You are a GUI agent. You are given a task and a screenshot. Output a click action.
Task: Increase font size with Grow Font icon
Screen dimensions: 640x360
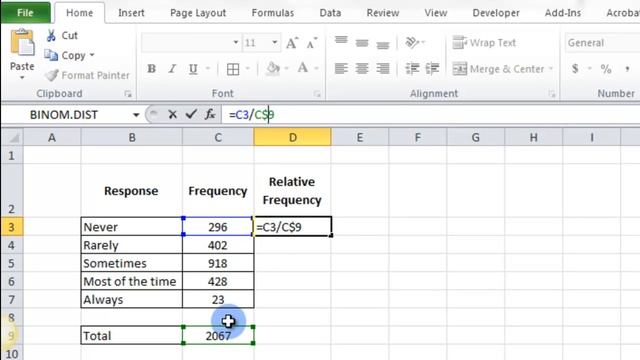292,43
